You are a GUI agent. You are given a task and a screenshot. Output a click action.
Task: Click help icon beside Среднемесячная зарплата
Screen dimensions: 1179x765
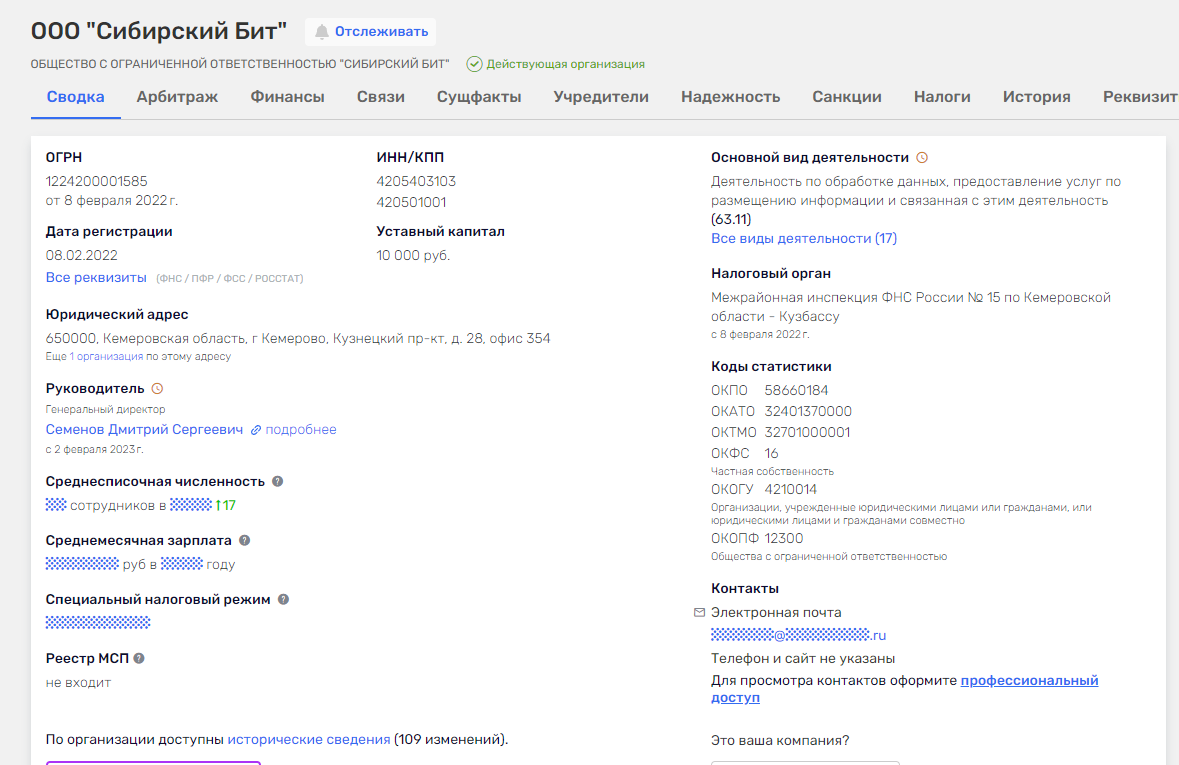(244, 540)
